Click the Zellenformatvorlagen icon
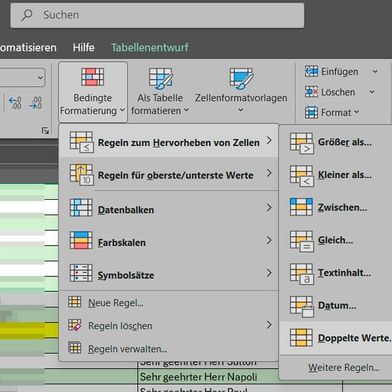This screenshot has width=392, height=392. point(241,78)
